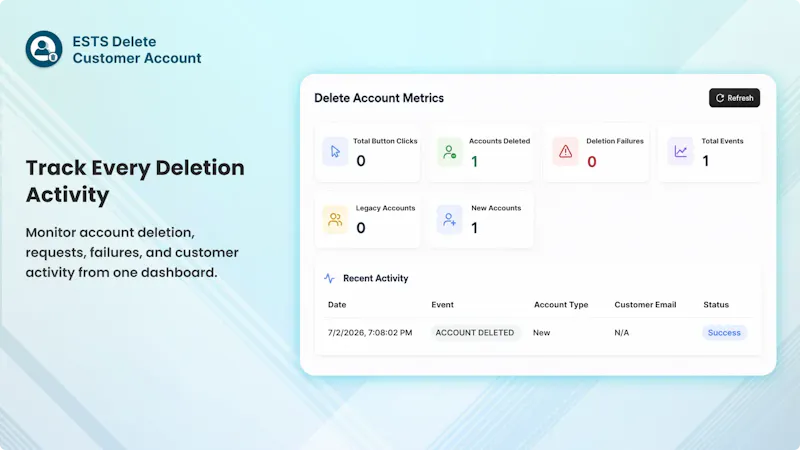Click the Total Events label
This screenshot has height=450, width=800.
click(x=722, y=141)
